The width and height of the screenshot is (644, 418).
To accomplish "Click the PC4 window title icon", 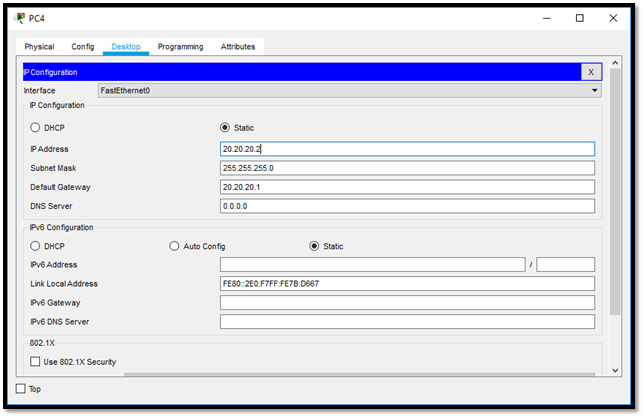I will coord(20,17).
